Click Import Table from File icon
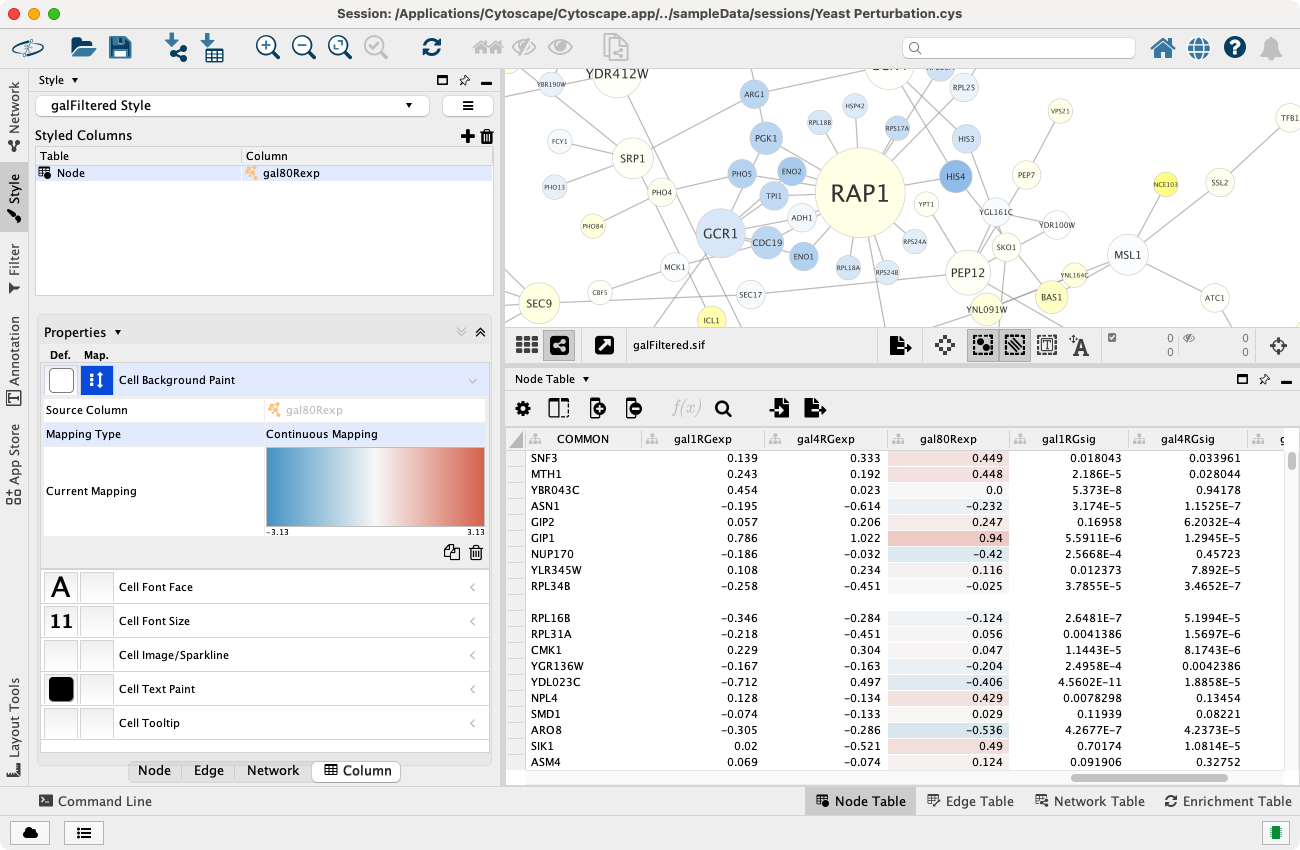The height and width of the screenshot is (850, 1300). click(x=212, y=47)
